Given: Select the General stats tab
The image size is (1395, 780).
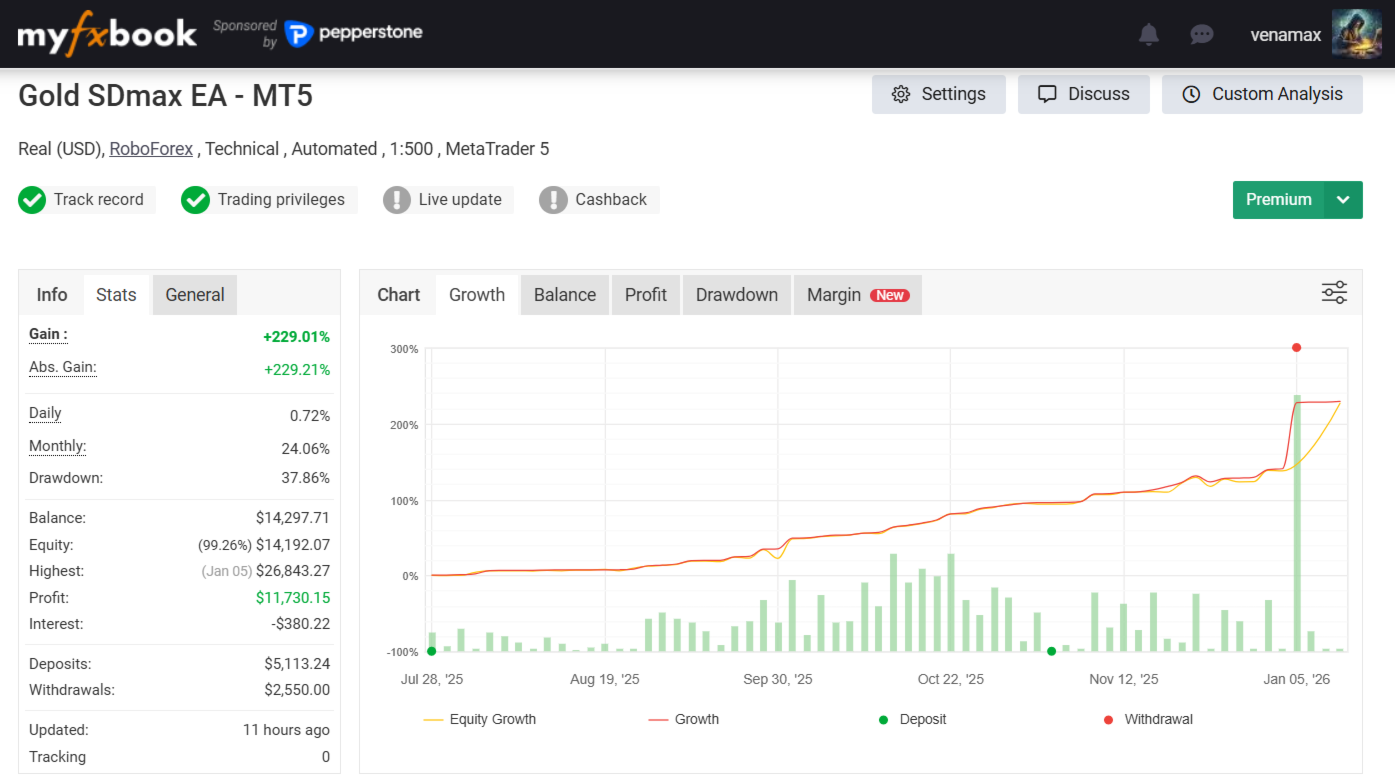Looking at the screenshot, I should point(195,295).
